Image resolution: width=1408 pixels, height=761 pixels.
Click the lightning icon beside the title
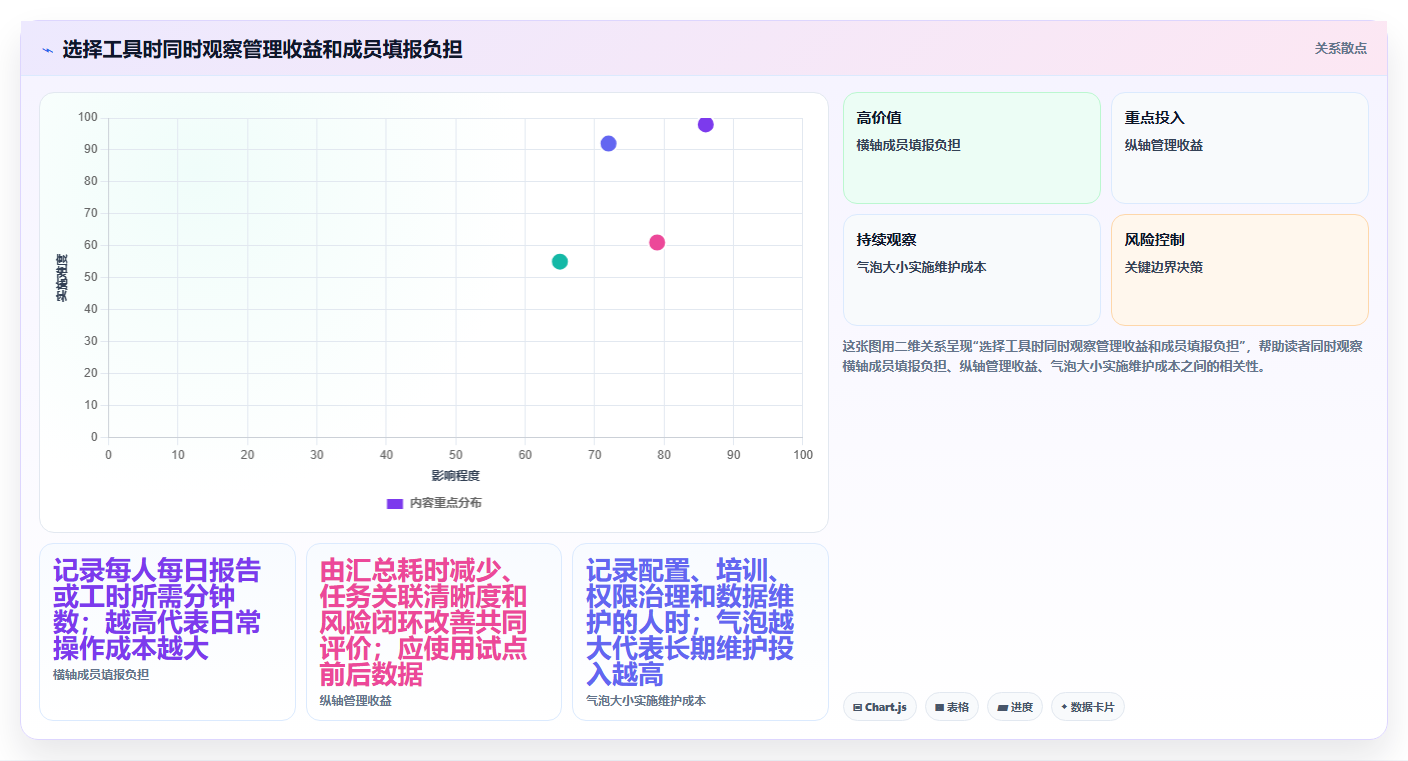(x=47, y=50)
